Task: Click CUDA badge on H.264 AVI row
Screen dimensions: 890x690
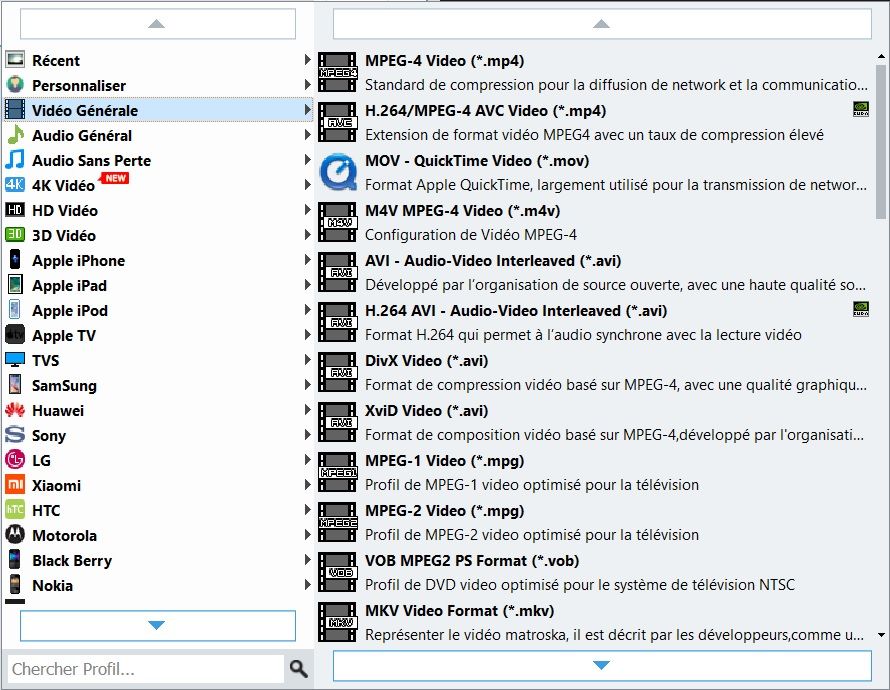Action: [860, 309]
